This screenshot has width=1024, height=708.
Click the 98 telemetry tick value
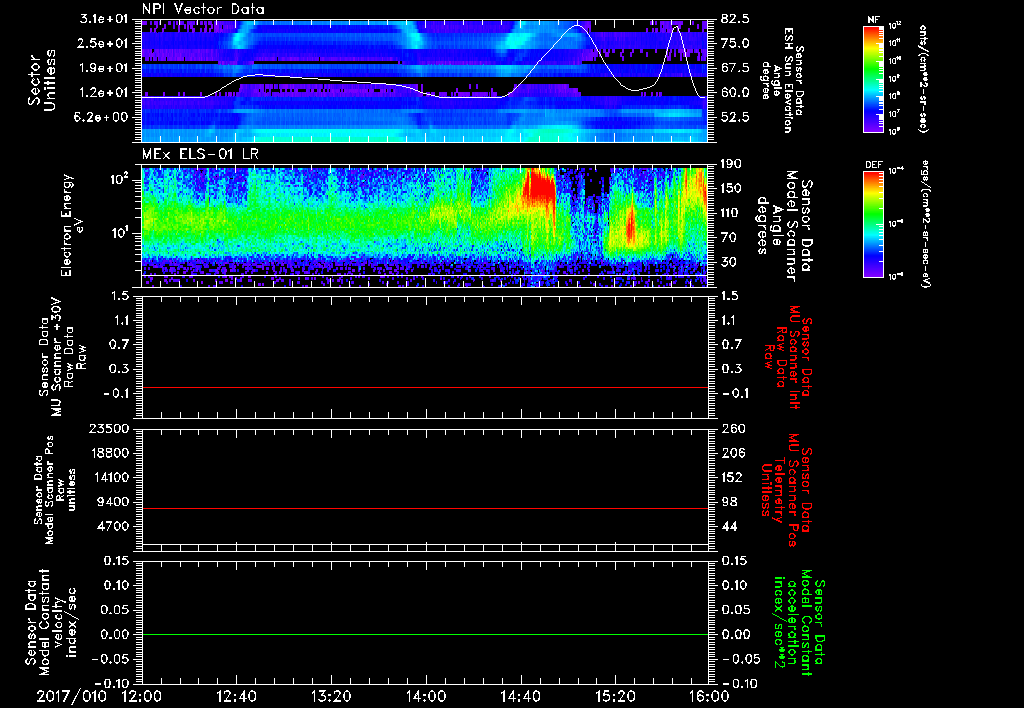coord(729,502)
